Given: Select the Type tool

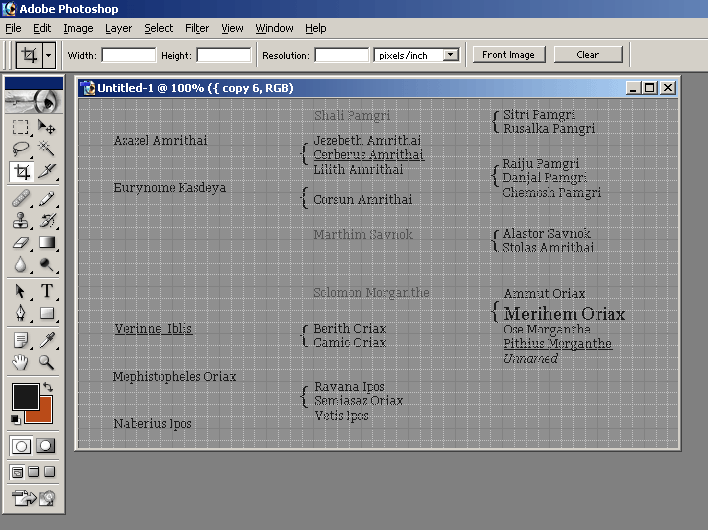Looking at the screenshot, I should pyautogui.click(x=47, y=291).
